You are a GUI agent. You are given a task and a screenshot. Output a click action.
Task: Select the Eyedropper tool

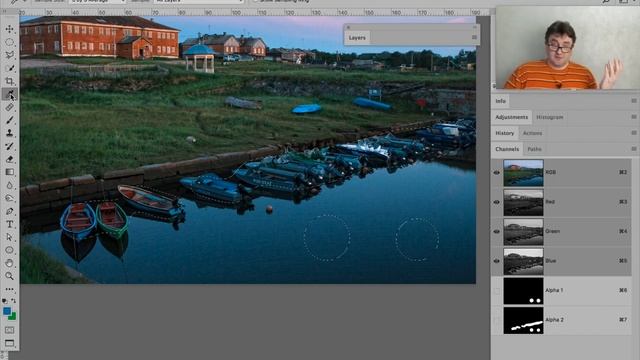pos(9,94)
